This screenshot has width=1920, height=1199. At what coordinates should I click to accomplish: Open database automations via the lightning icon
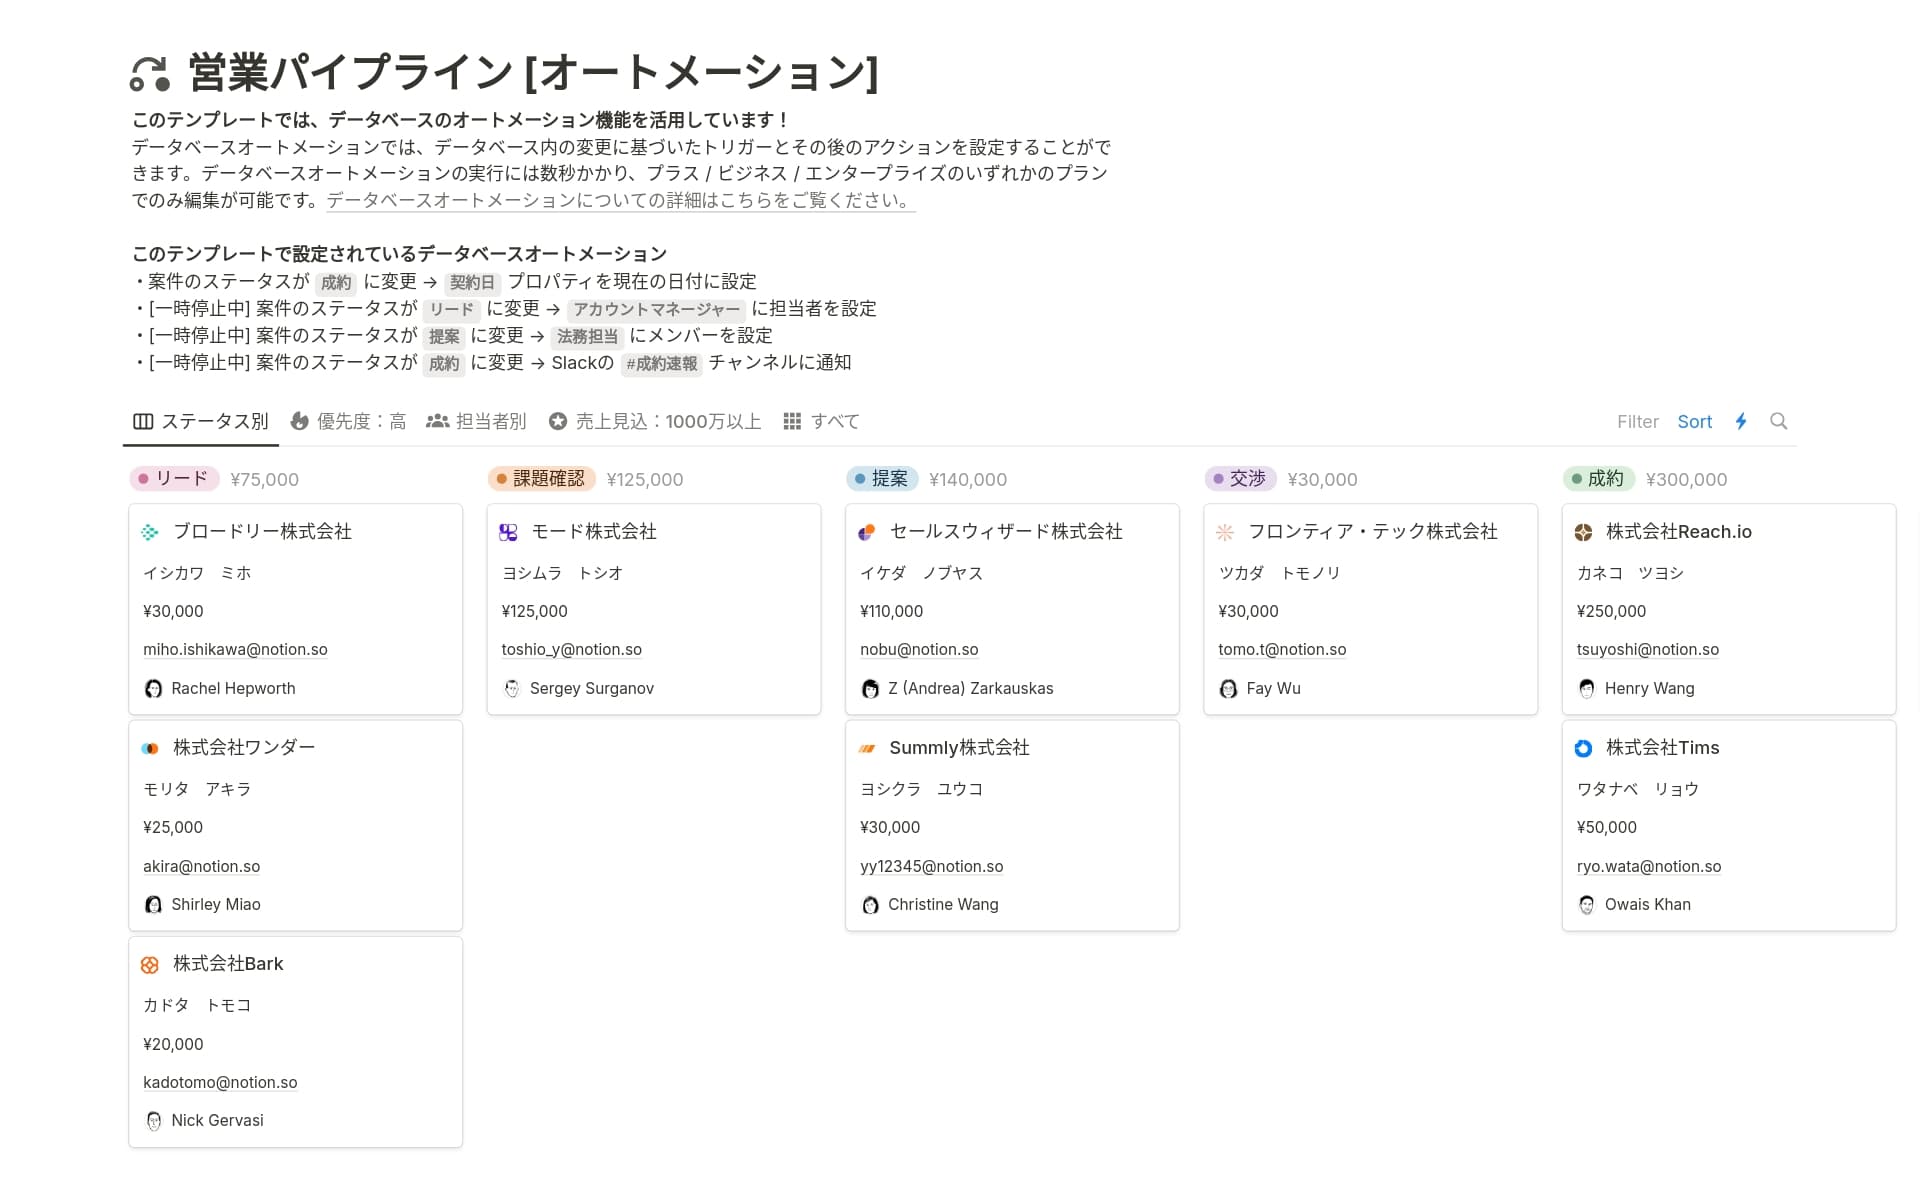coord(1741,421)
